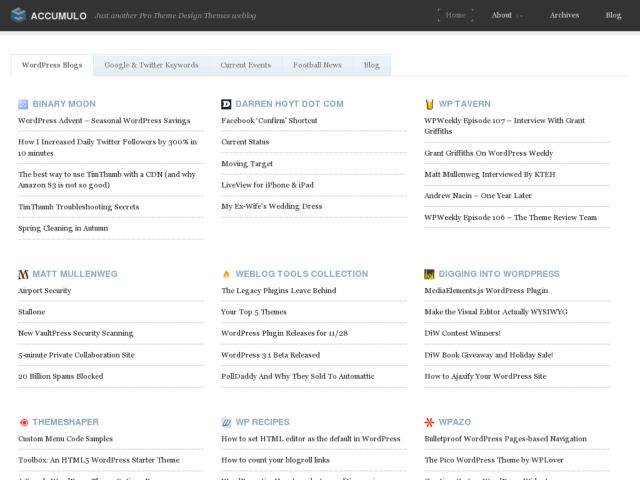
Task: Open 'MediaElements.js WordPress Plugin' post
Action: click(x=486, y=291)
